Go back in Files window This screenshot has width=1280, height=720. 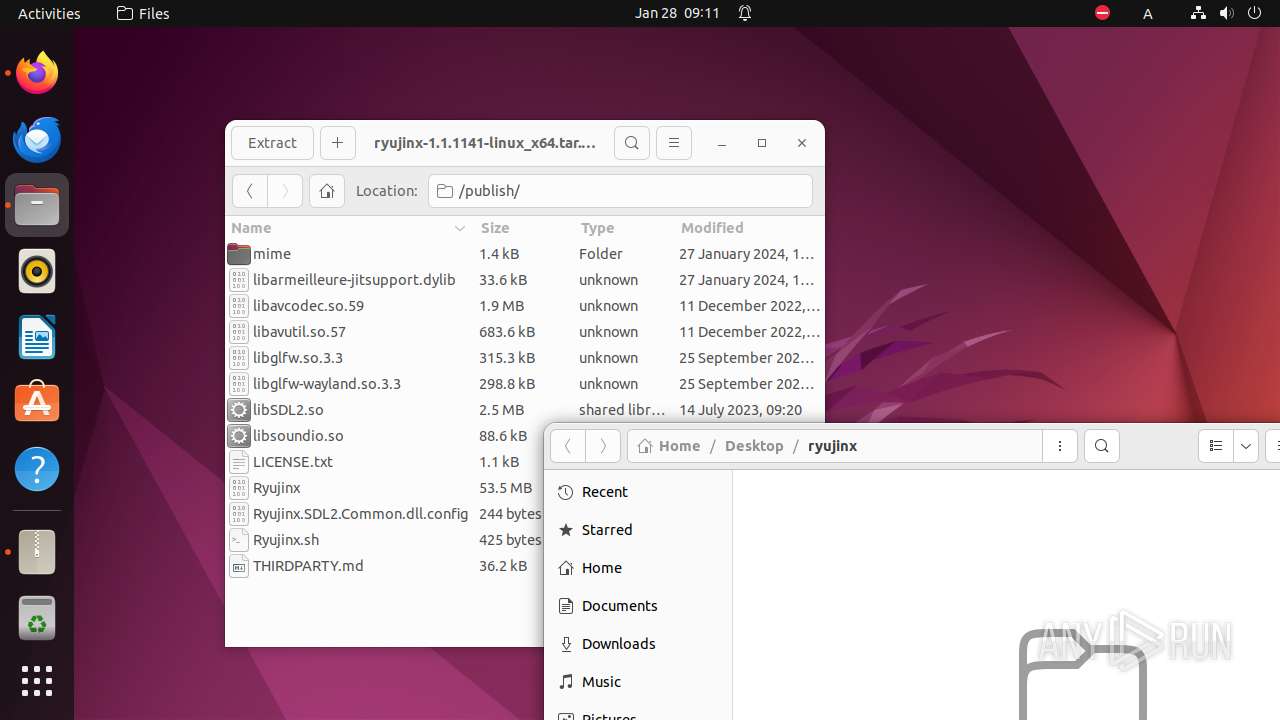567,446
